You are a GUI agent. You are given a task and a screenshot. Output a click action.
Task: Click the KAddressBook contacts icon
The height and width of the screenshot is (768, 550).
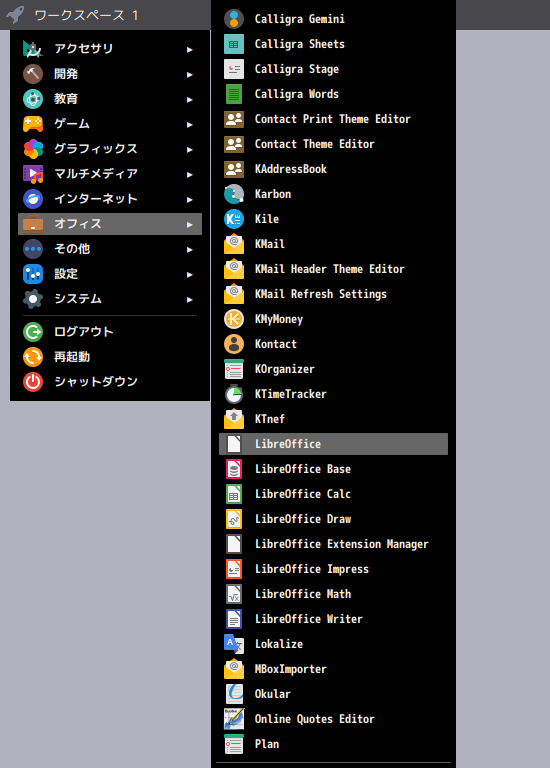(234, 169)
